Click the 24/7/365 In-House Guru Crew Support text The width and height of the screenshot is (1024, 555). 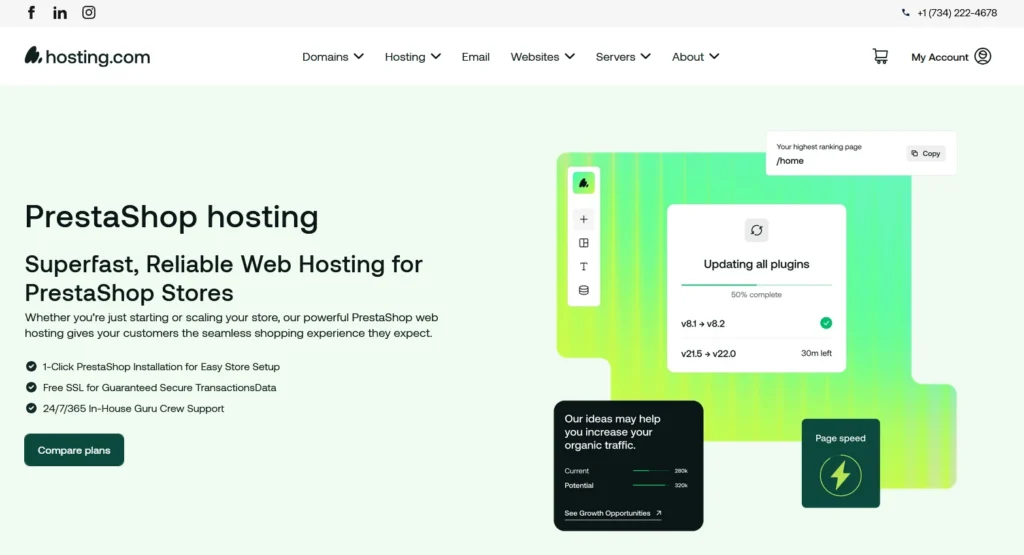tap(133, 409)
